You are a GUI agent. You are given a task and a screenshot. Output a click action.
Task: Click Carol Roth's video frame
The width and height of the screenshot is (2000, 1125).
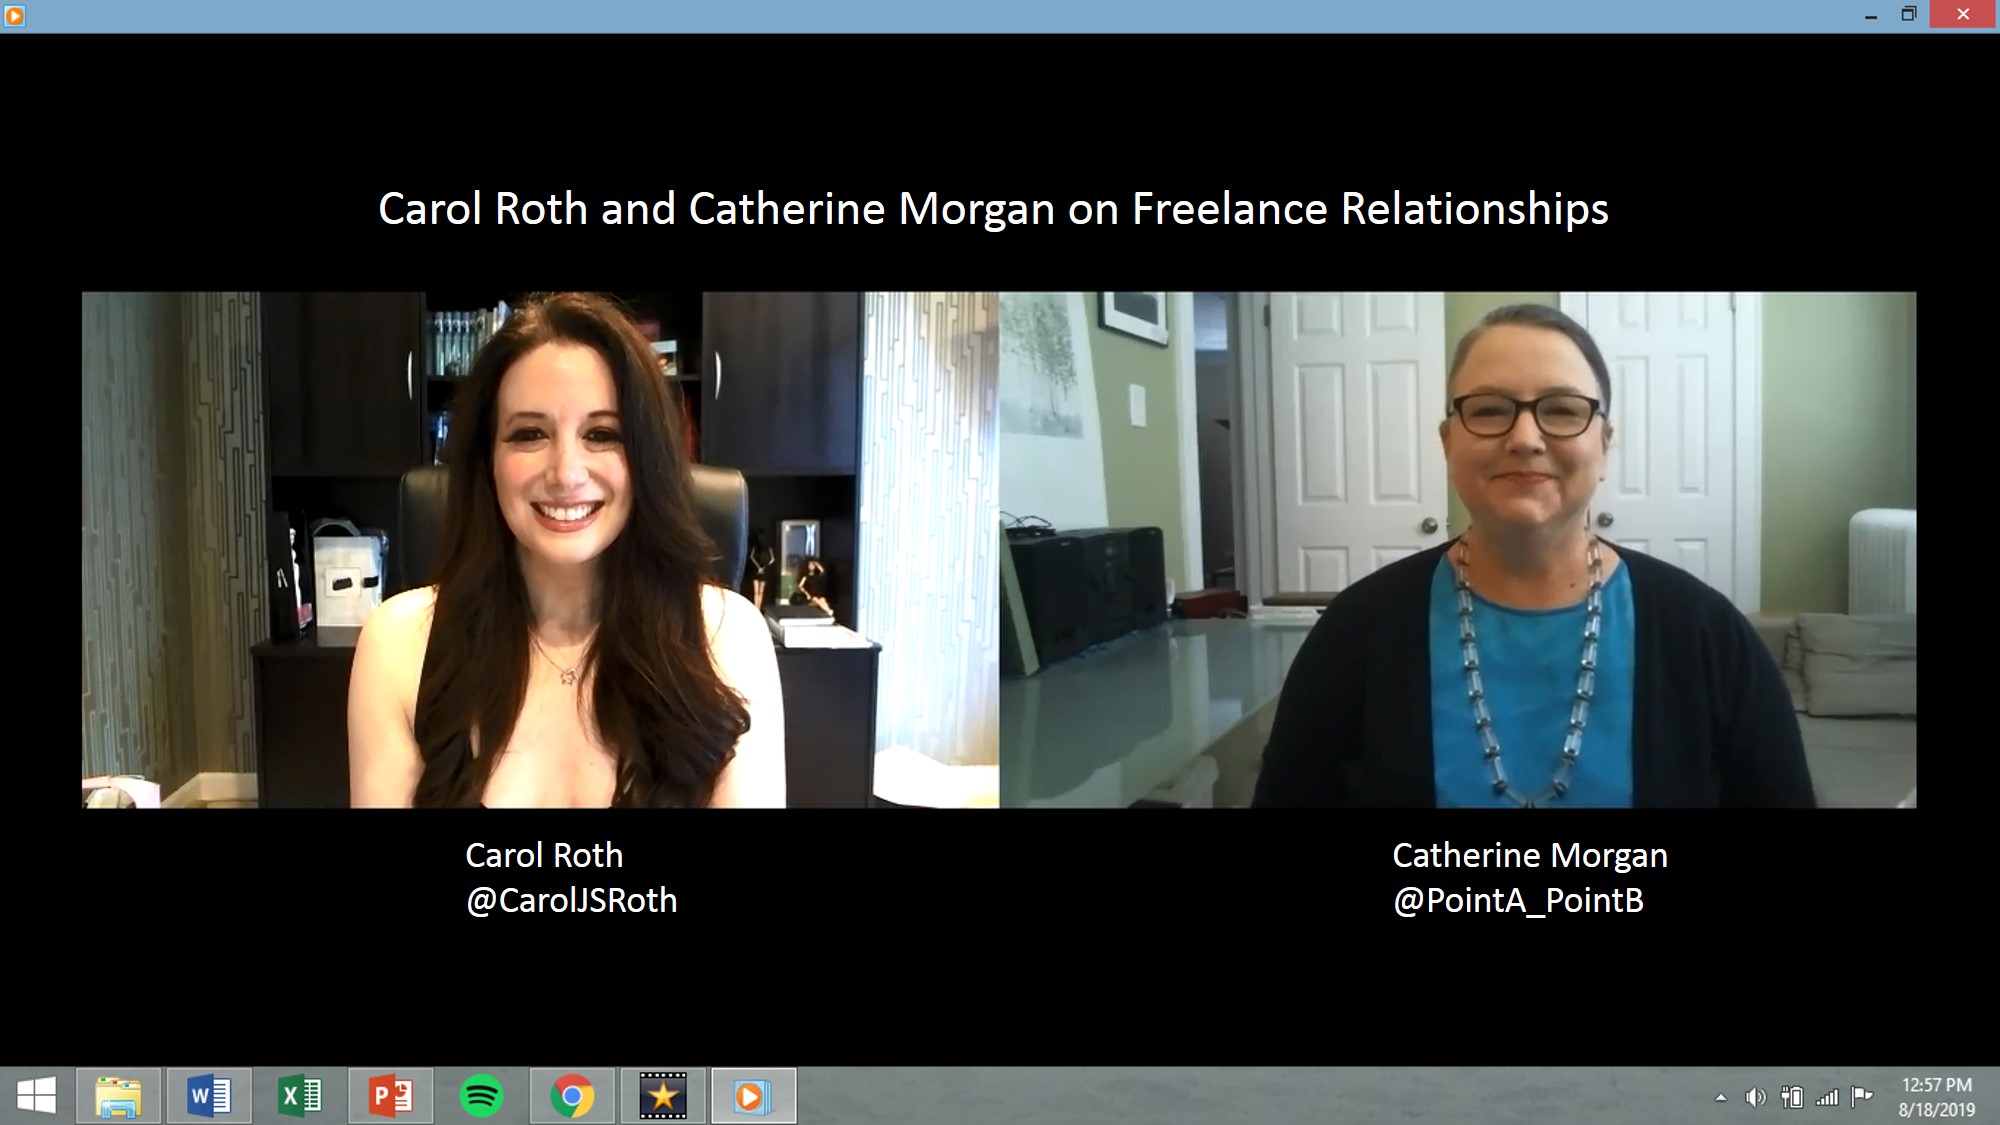540,550
